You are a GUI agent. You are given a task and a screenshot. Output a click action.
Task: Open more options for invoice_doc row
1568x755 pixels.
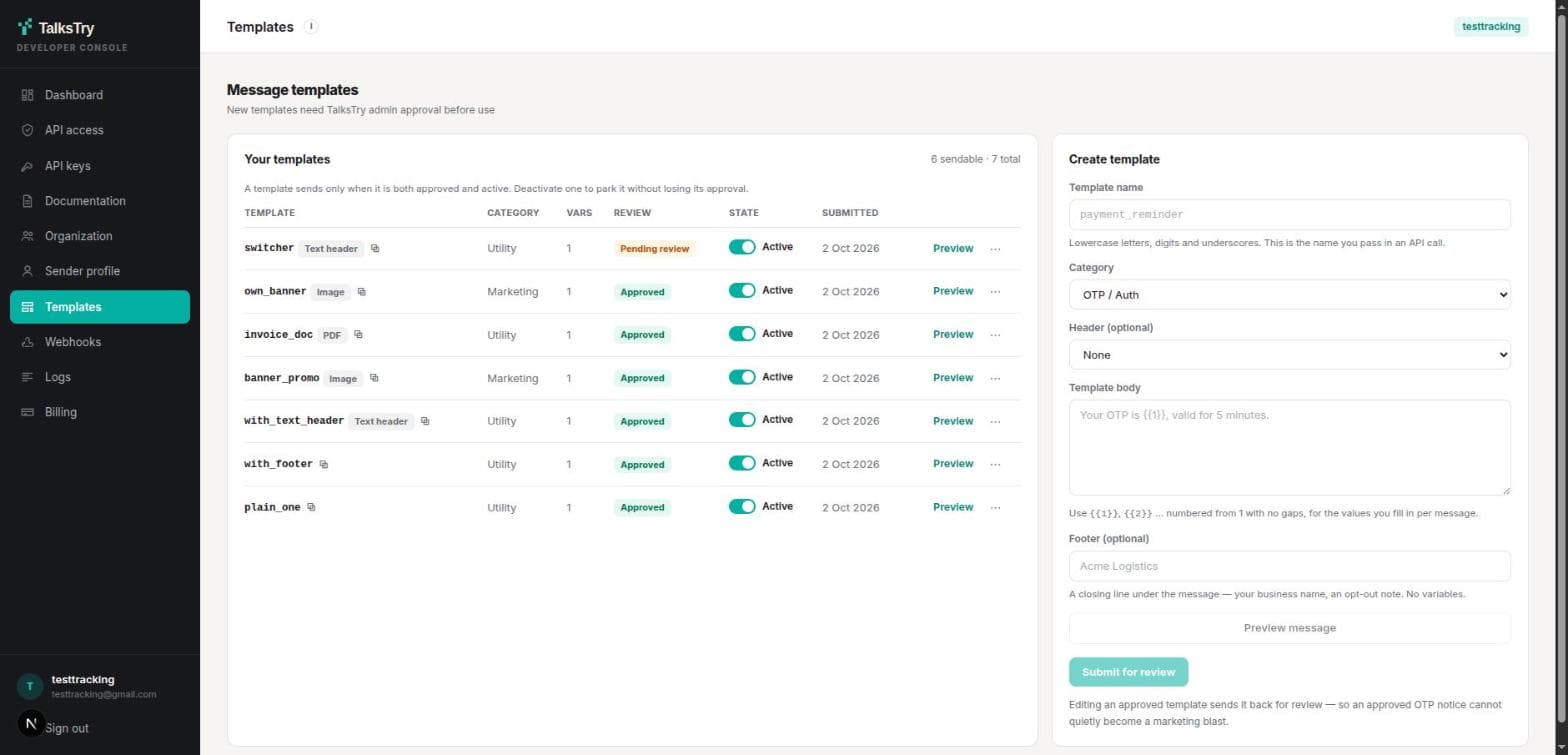point(995,335)
